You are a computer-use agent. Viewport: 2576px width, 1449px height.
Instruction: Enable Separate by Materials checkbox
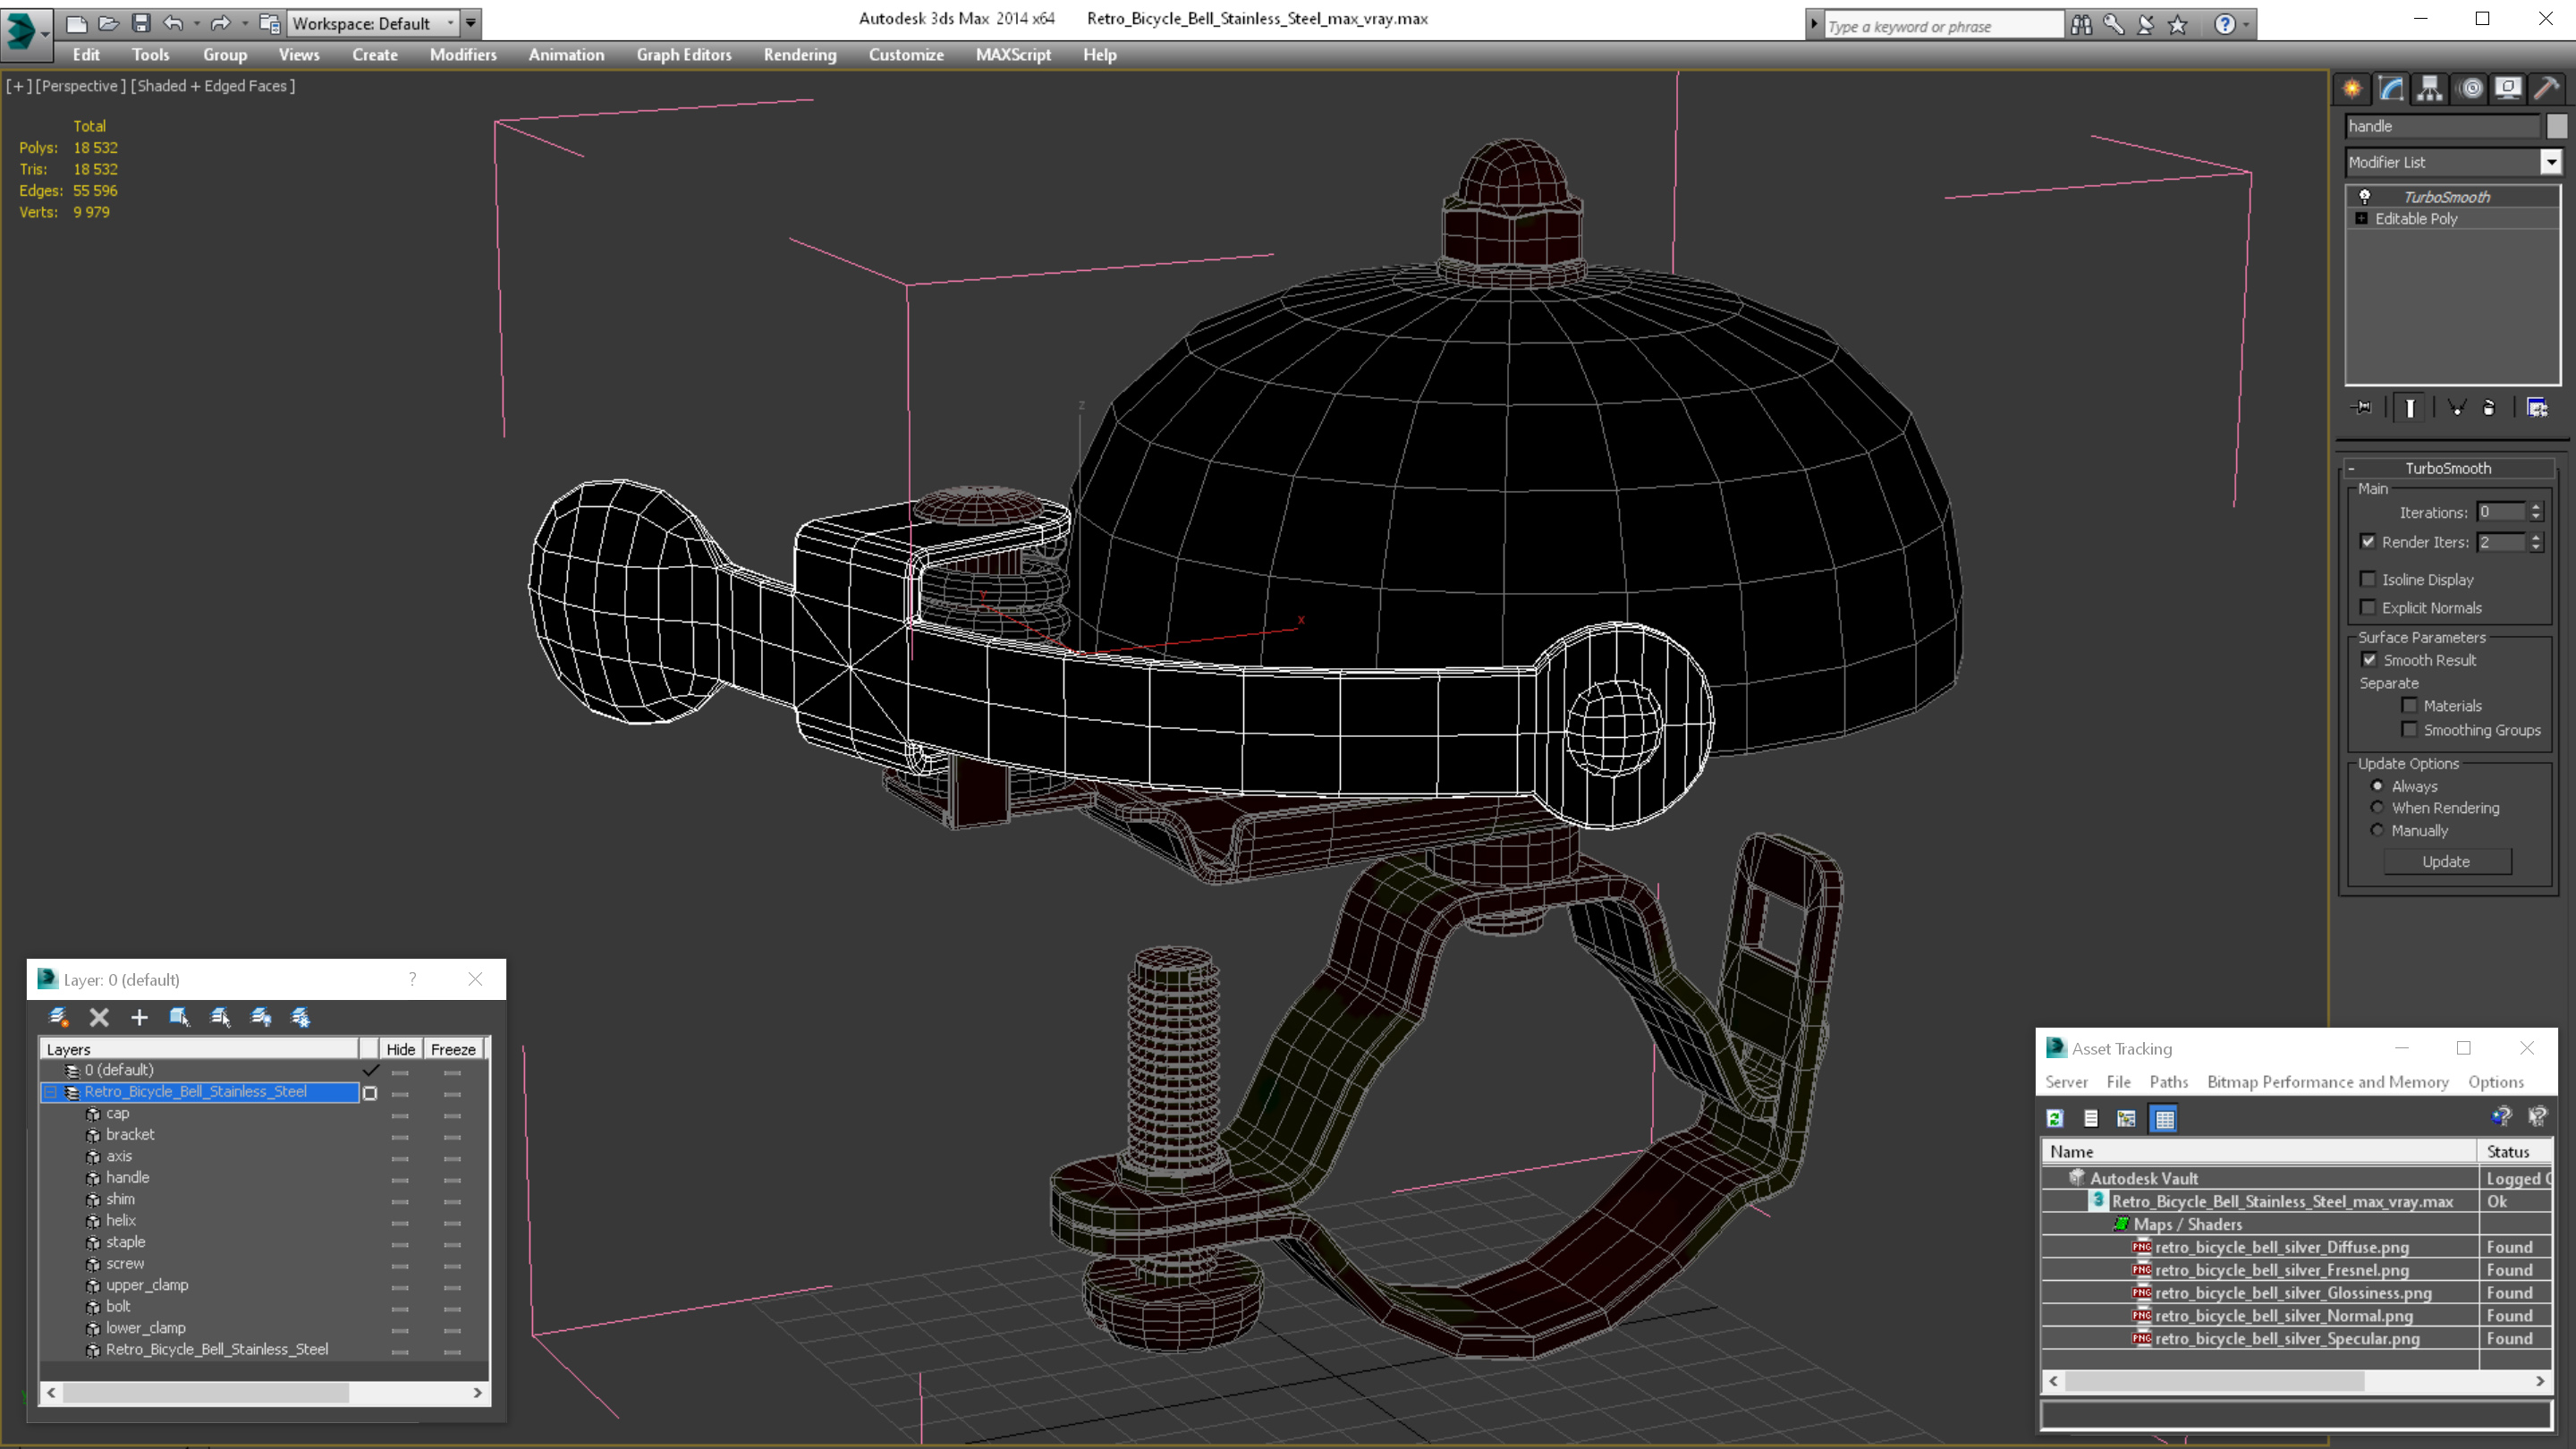[2409, 705]
